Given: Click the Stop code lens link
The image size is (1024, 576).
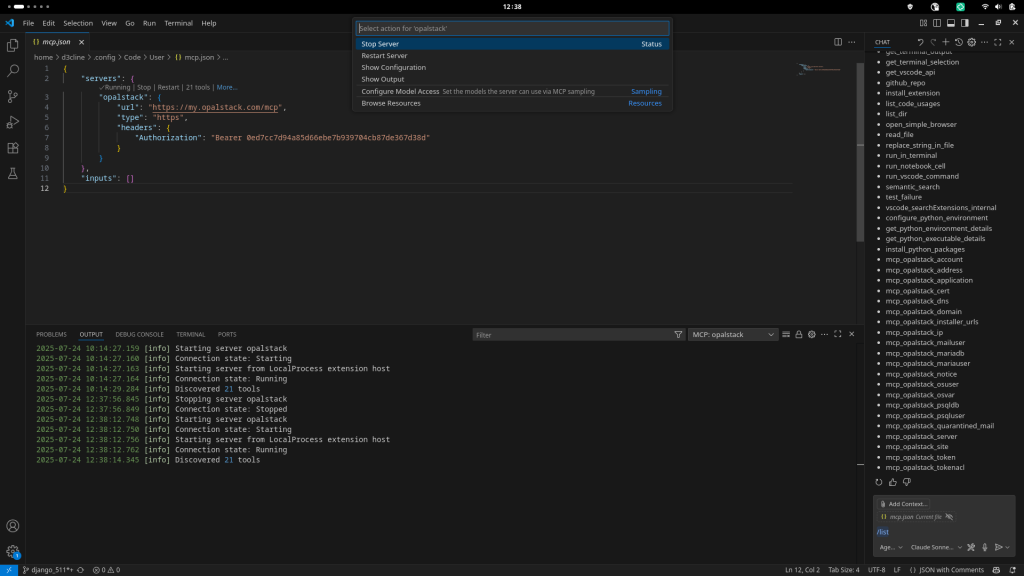Looking at the screenshot, I should [144, 88].
